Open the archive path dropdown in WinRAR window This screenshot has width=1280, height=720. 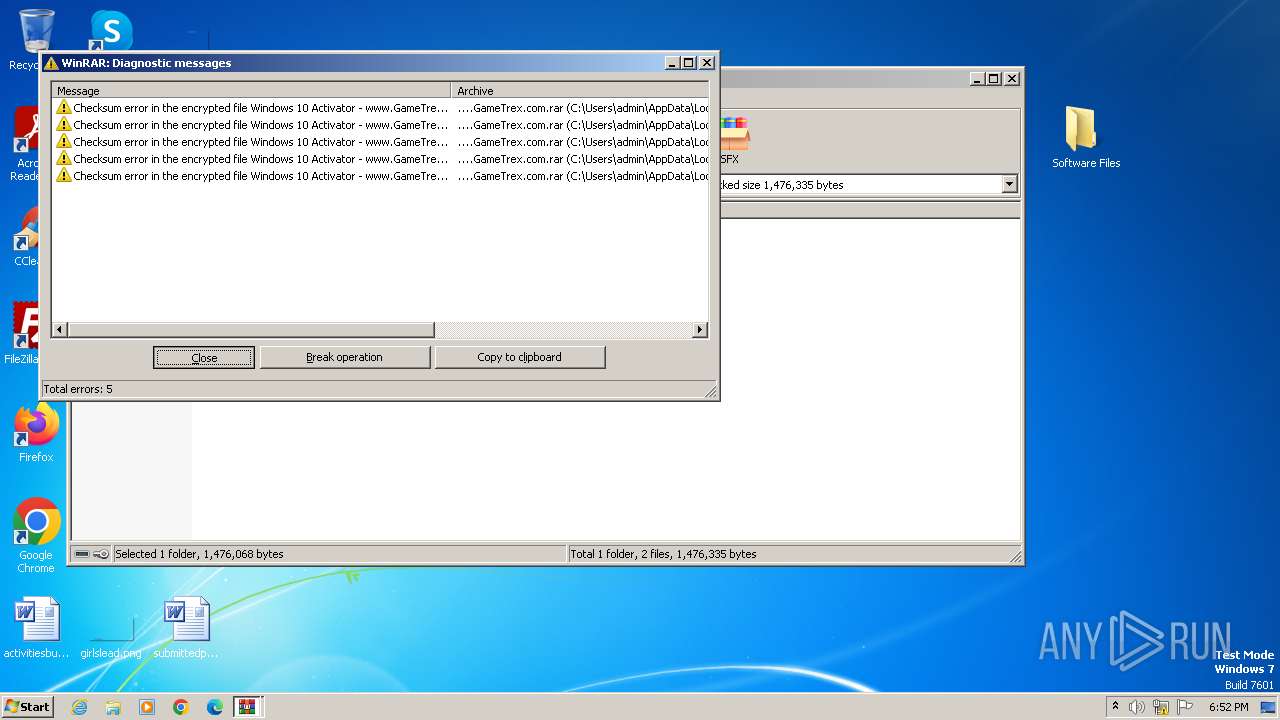[1009, 184]
